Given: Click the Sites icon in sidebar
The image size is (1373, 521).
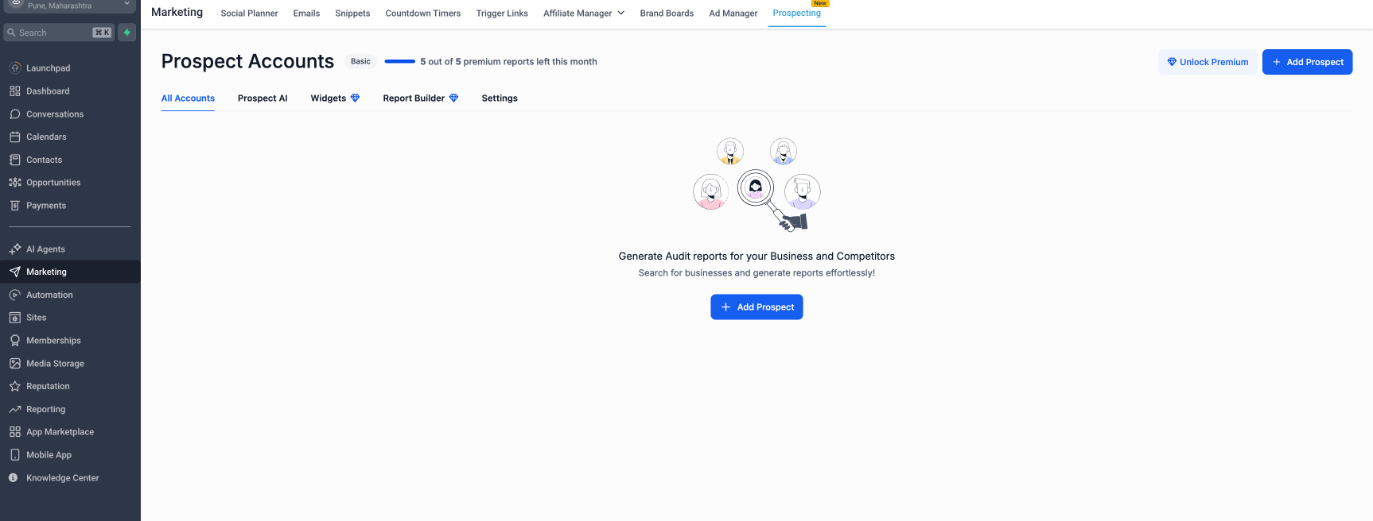Looking at the screenshot, I should [x=15, y=317].
